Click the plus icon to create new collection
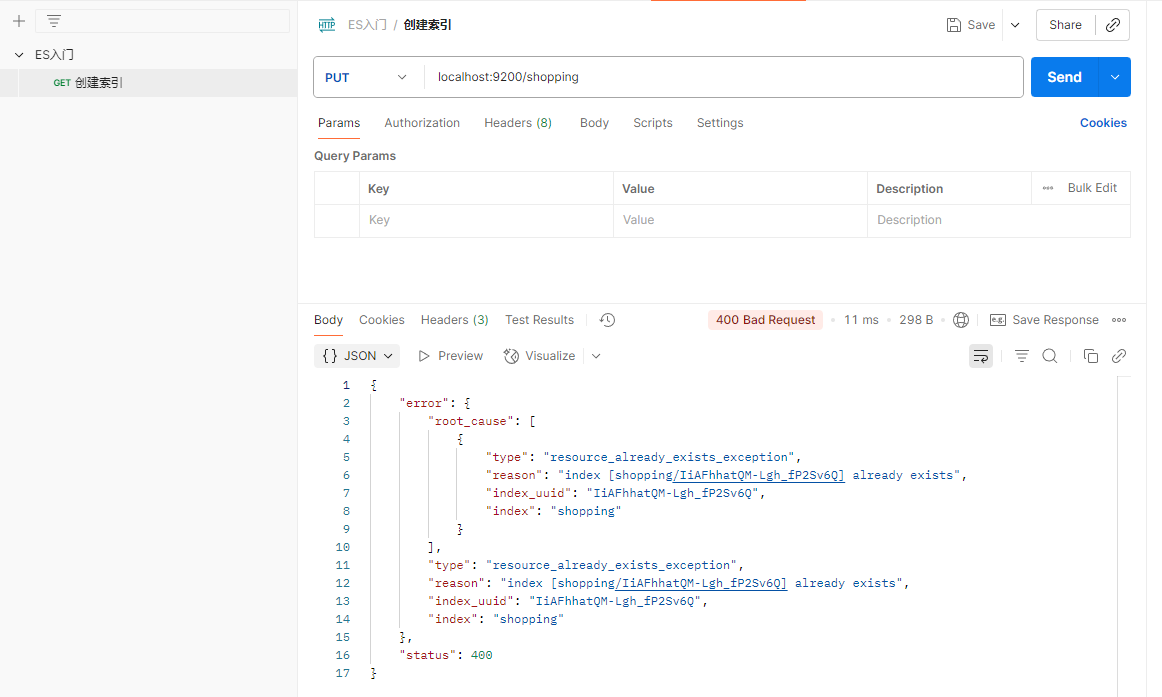 tap(18, 21)
